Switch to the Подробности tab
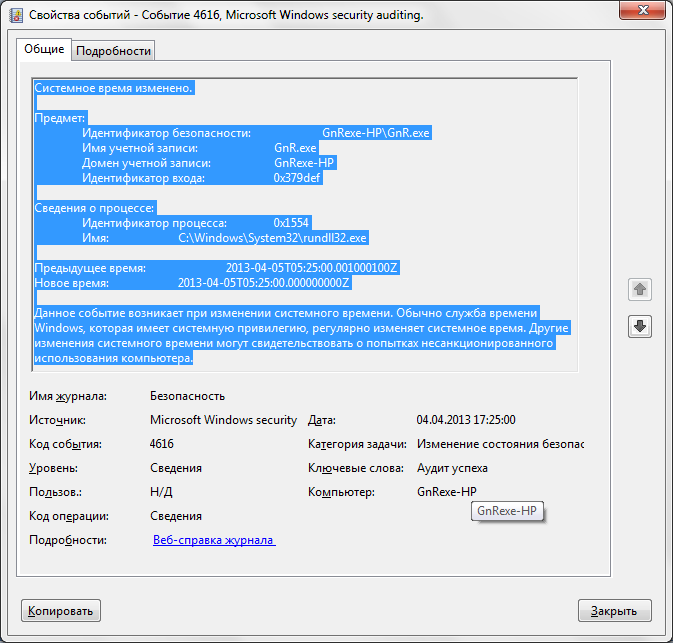The height and width of the screenshot is (643, 673). [113, 51]
